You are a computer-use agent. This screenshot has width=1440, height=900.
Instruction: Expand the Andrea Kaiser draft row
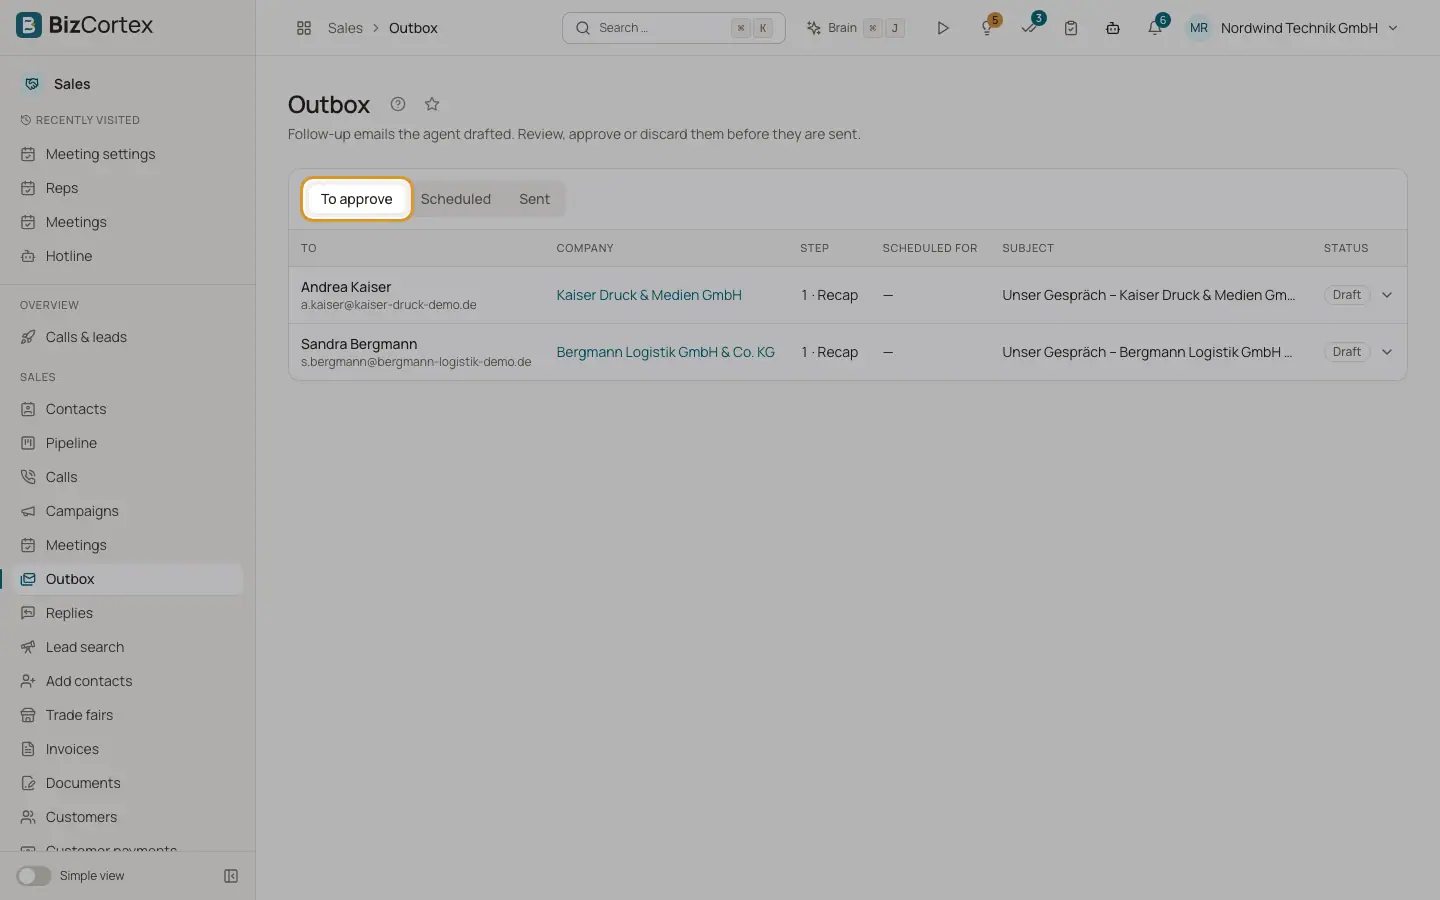click(x=1387, y=295)
